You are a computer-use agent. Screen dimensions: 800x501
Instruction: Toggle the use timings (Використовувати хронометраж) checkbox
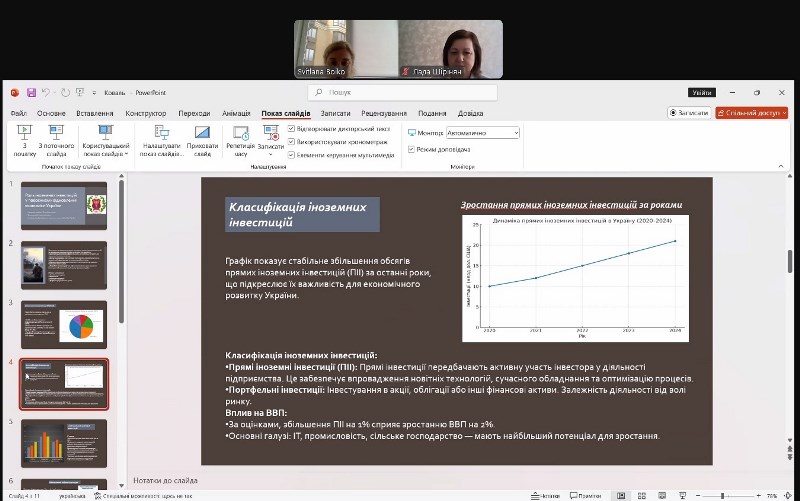[x=291, y=142]
